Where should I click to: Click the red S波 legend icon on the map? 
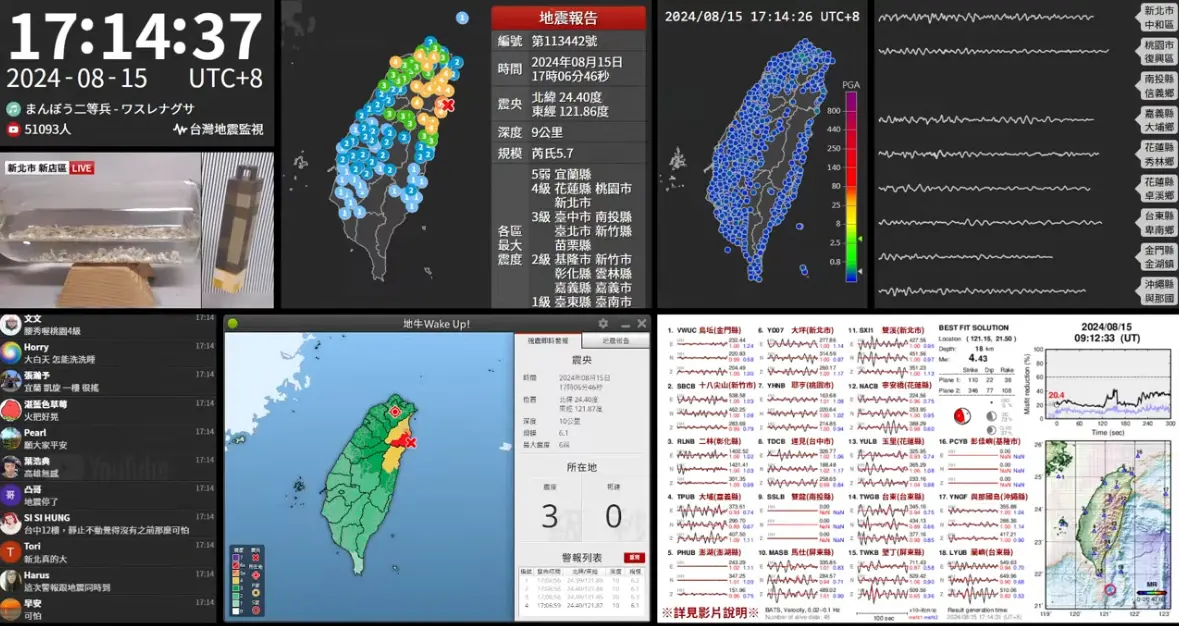pos(256,610)
